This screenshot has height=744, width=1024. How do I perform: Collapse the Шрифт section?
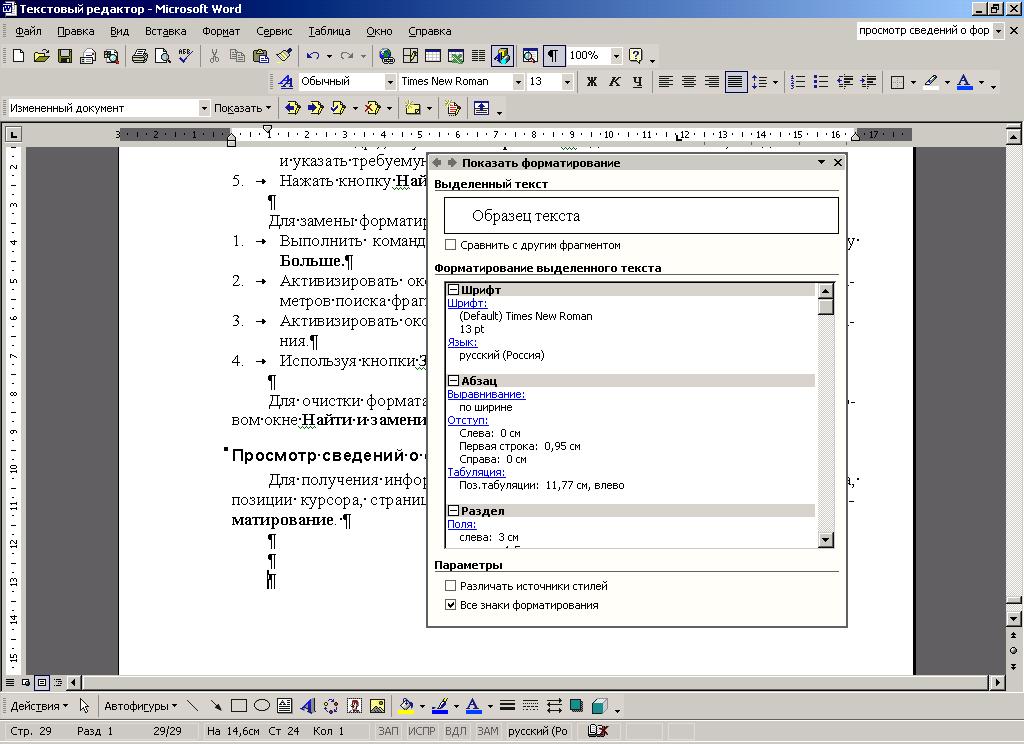coord(453,289)
